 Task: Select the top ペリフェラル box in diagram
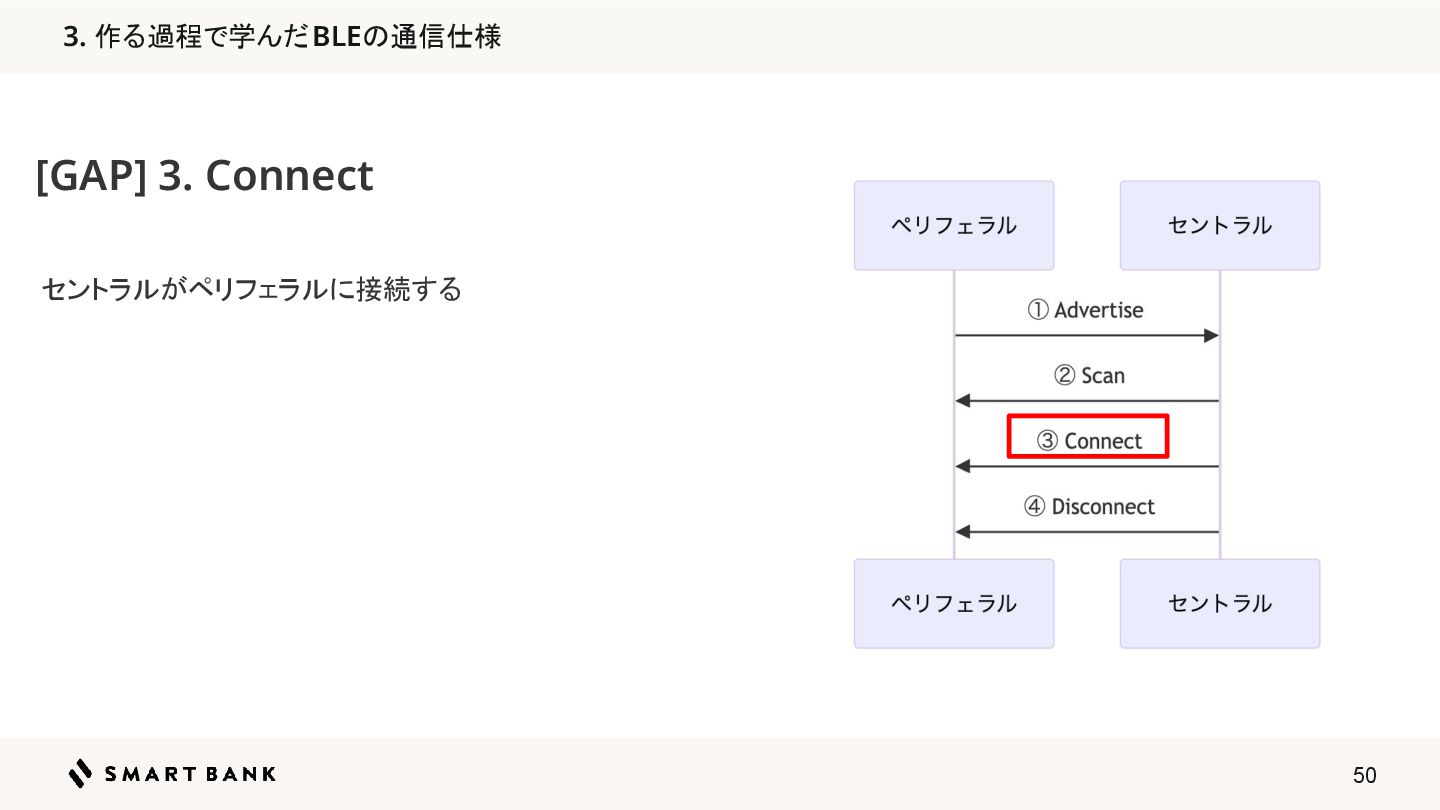pos(953,225)
